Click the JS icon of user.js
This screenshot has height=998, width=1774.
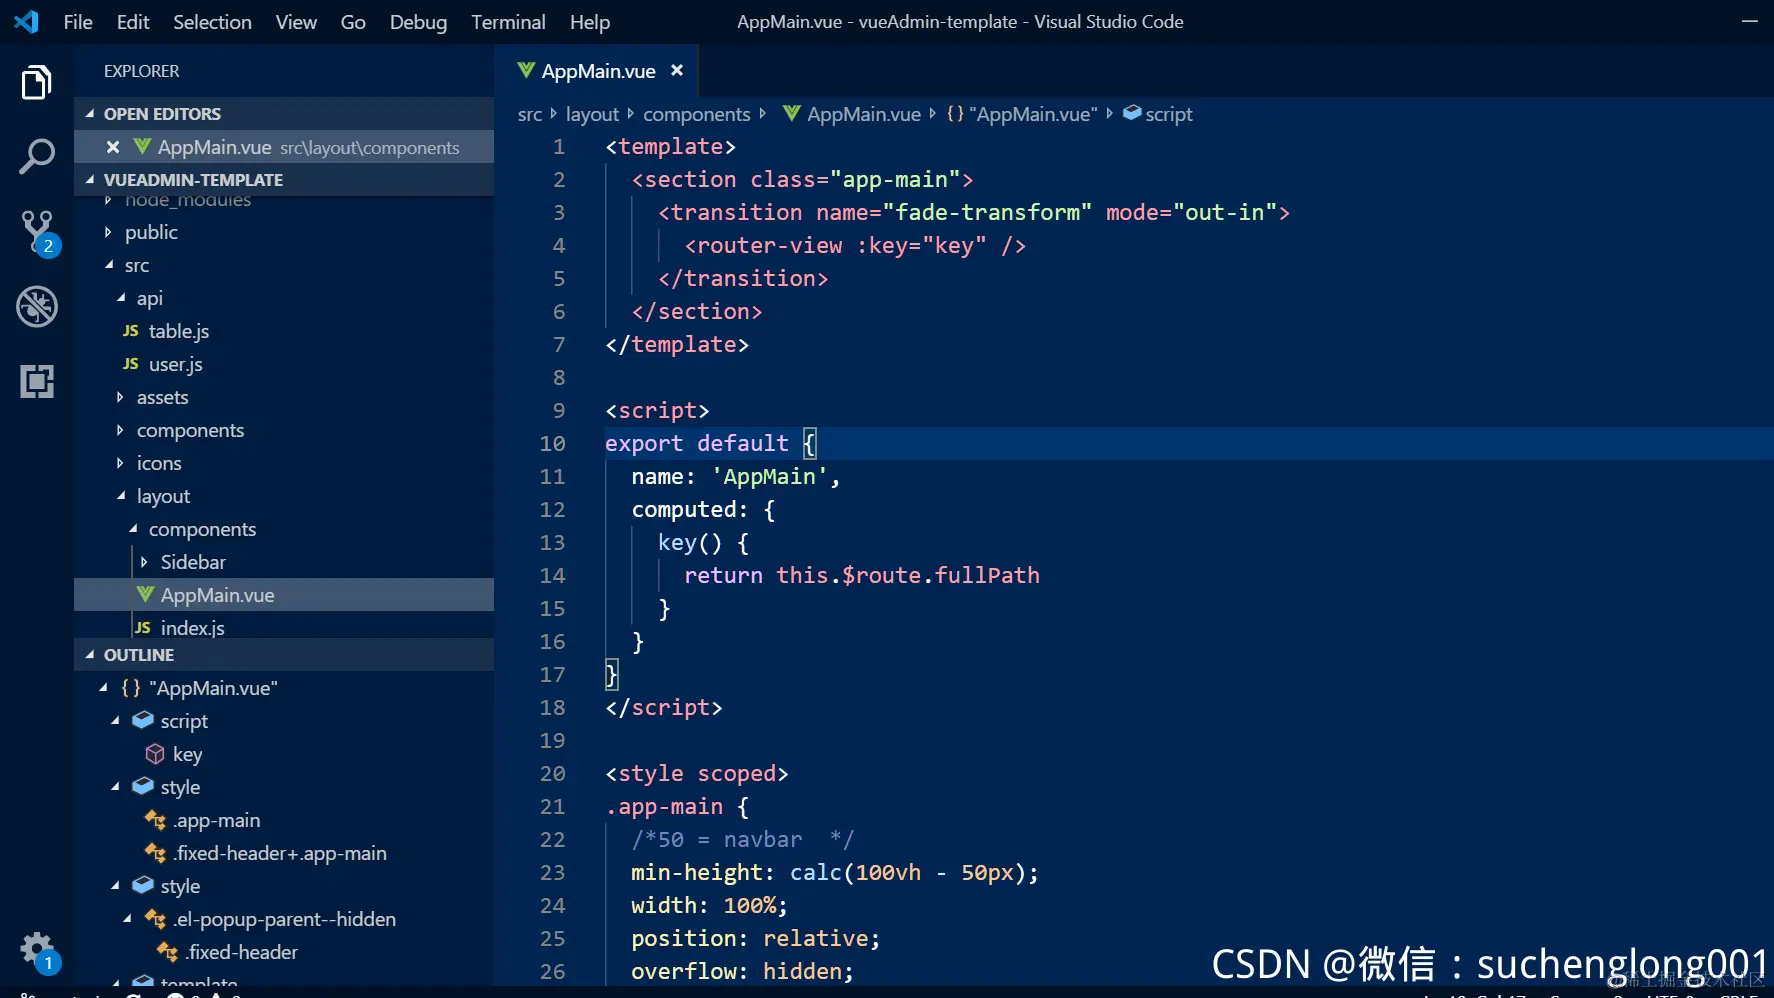(131, 364)
